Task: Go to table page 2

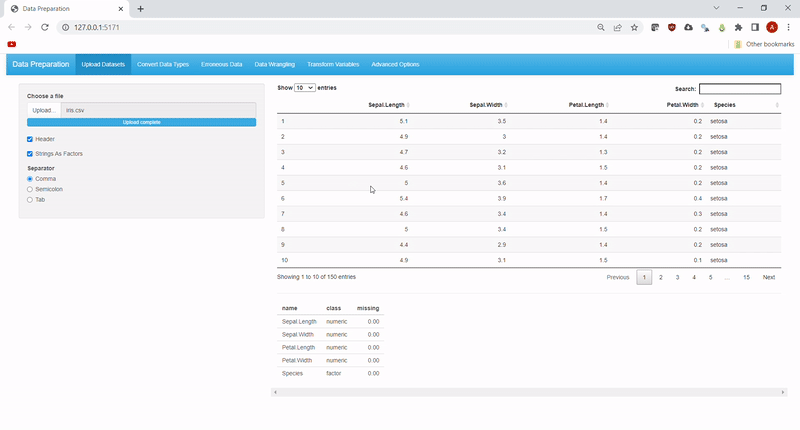Action: [661, 277]
